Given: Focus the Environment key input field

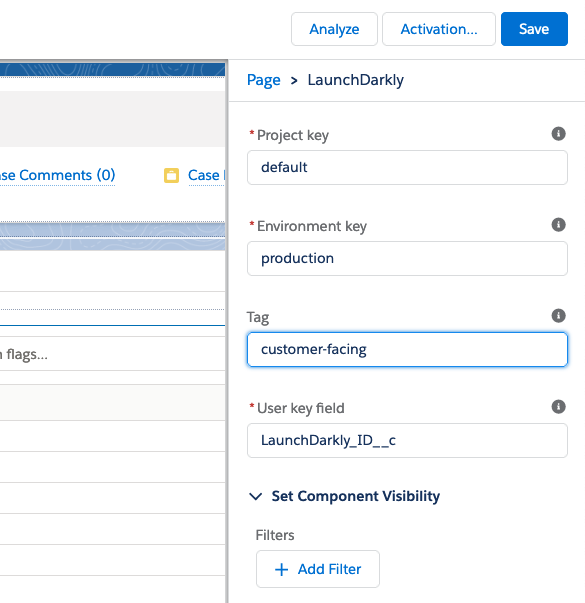Looking at the screenshot, I should [407, 258].
